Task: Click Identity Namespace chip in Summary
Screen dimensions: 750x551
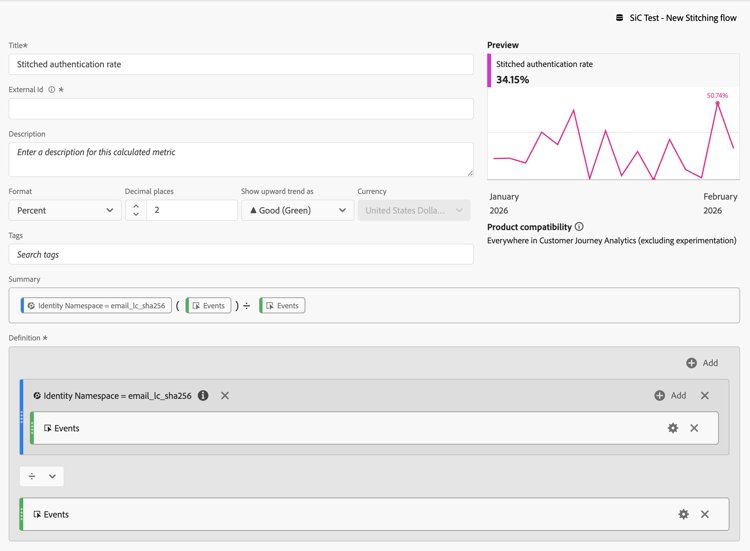Action: tap(96, 306)
